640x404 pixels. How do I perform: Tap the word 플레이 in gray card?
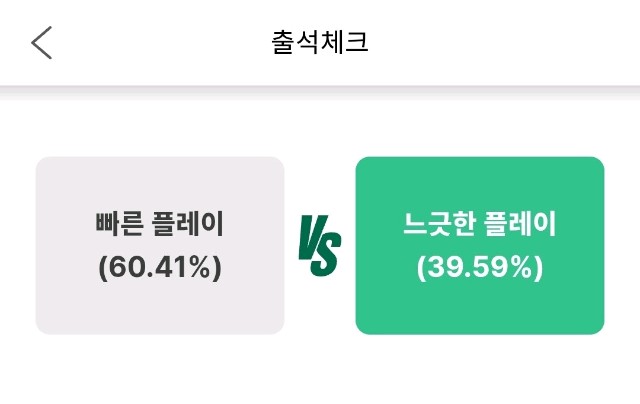187,225
